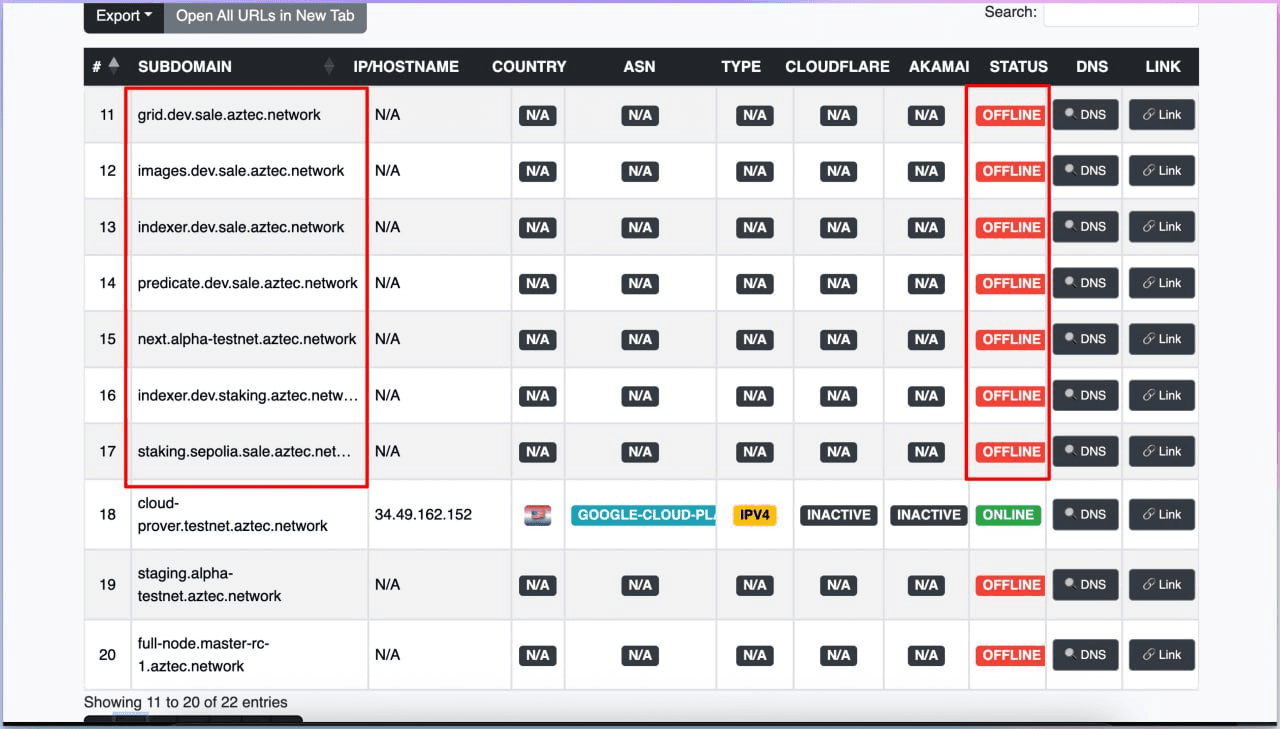Open the Link button for images.dev.sale.aztec.network
1280x729 pixels.
1161,171
